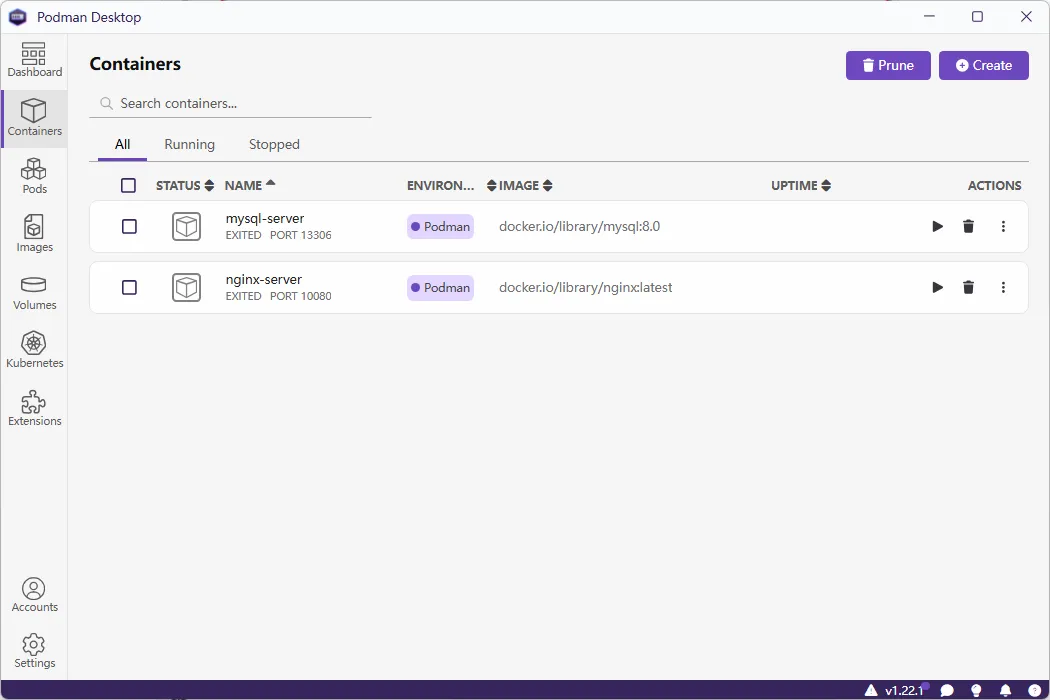Screen dimensions: 1050x700
Task: Open the Pods section in sidebar
Action: [x=35, y=176]
